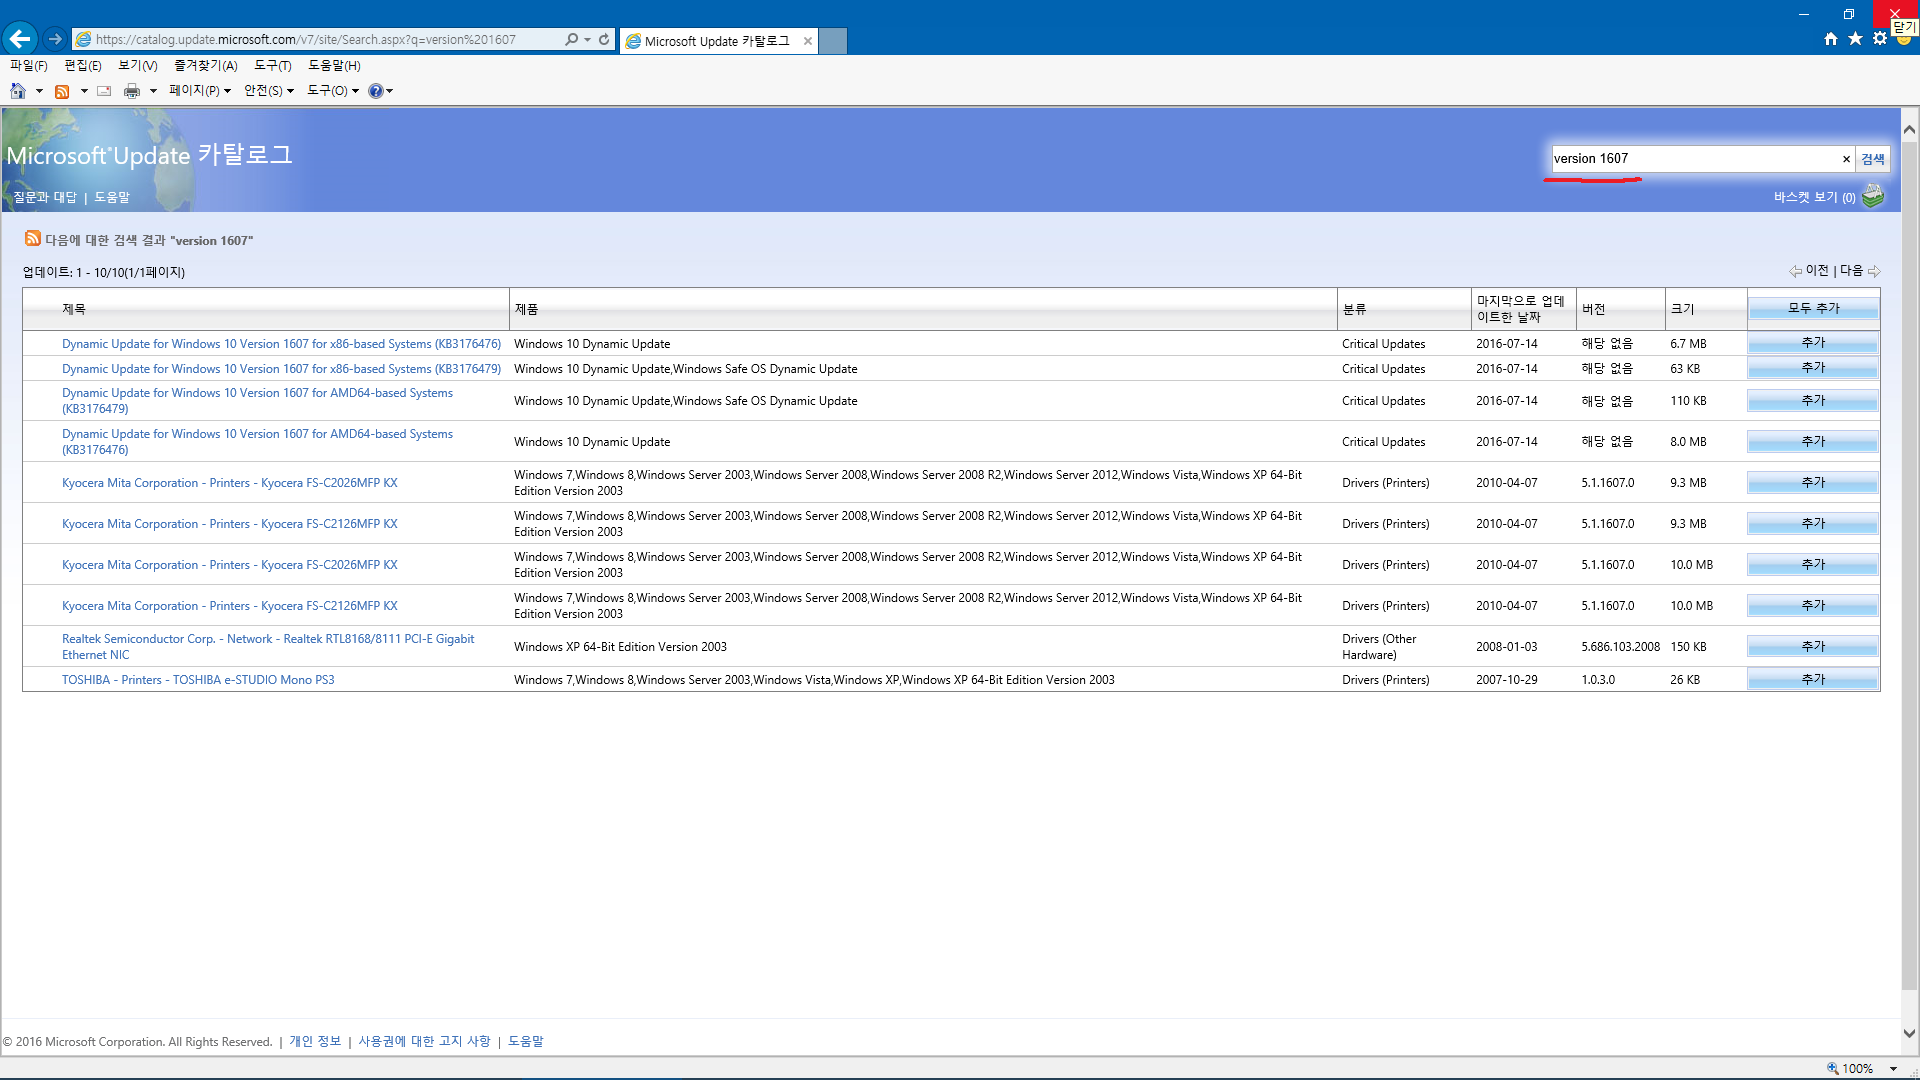Sort by the 제목 column header

(x=74, y=309)
